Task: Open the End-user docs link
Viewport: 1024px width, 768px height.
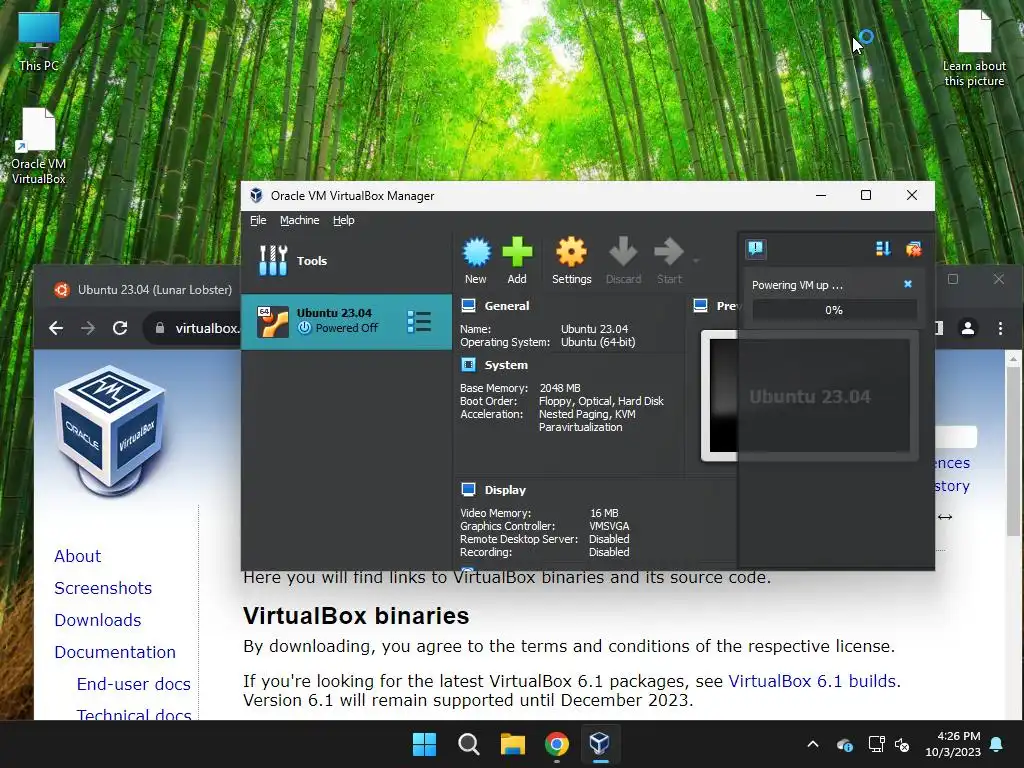Action: pyautogui.click(x=133, y=684)
